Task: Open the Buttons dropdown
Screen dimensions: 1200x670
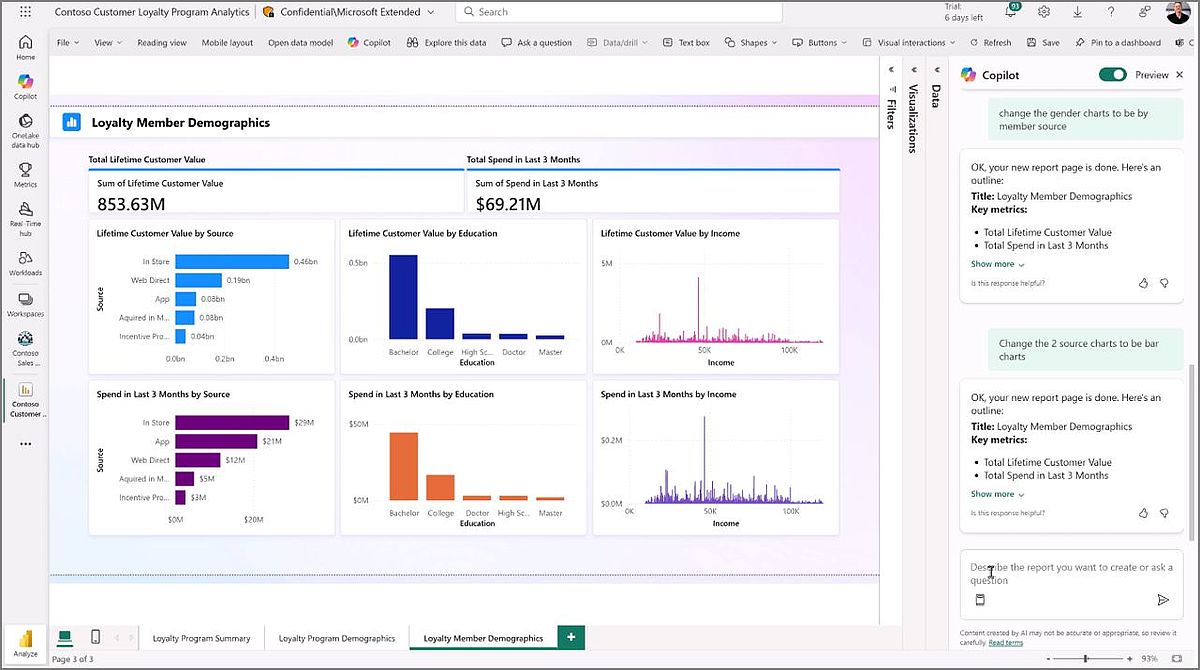Action: 822,43
